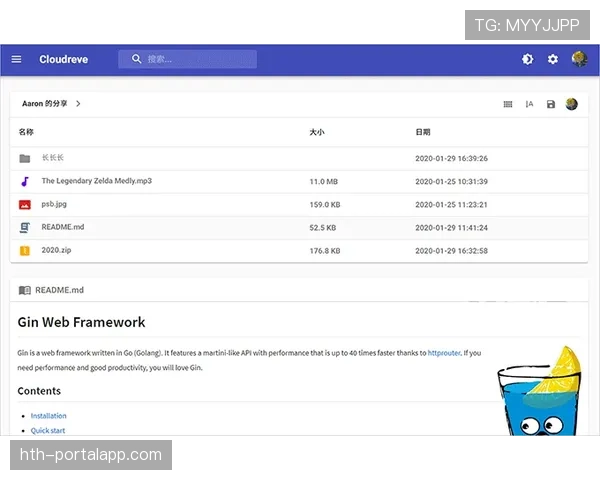Open settings via the gear icon
Image resolution: width=600 pixels, height=480 pixels.
[553, 59]
